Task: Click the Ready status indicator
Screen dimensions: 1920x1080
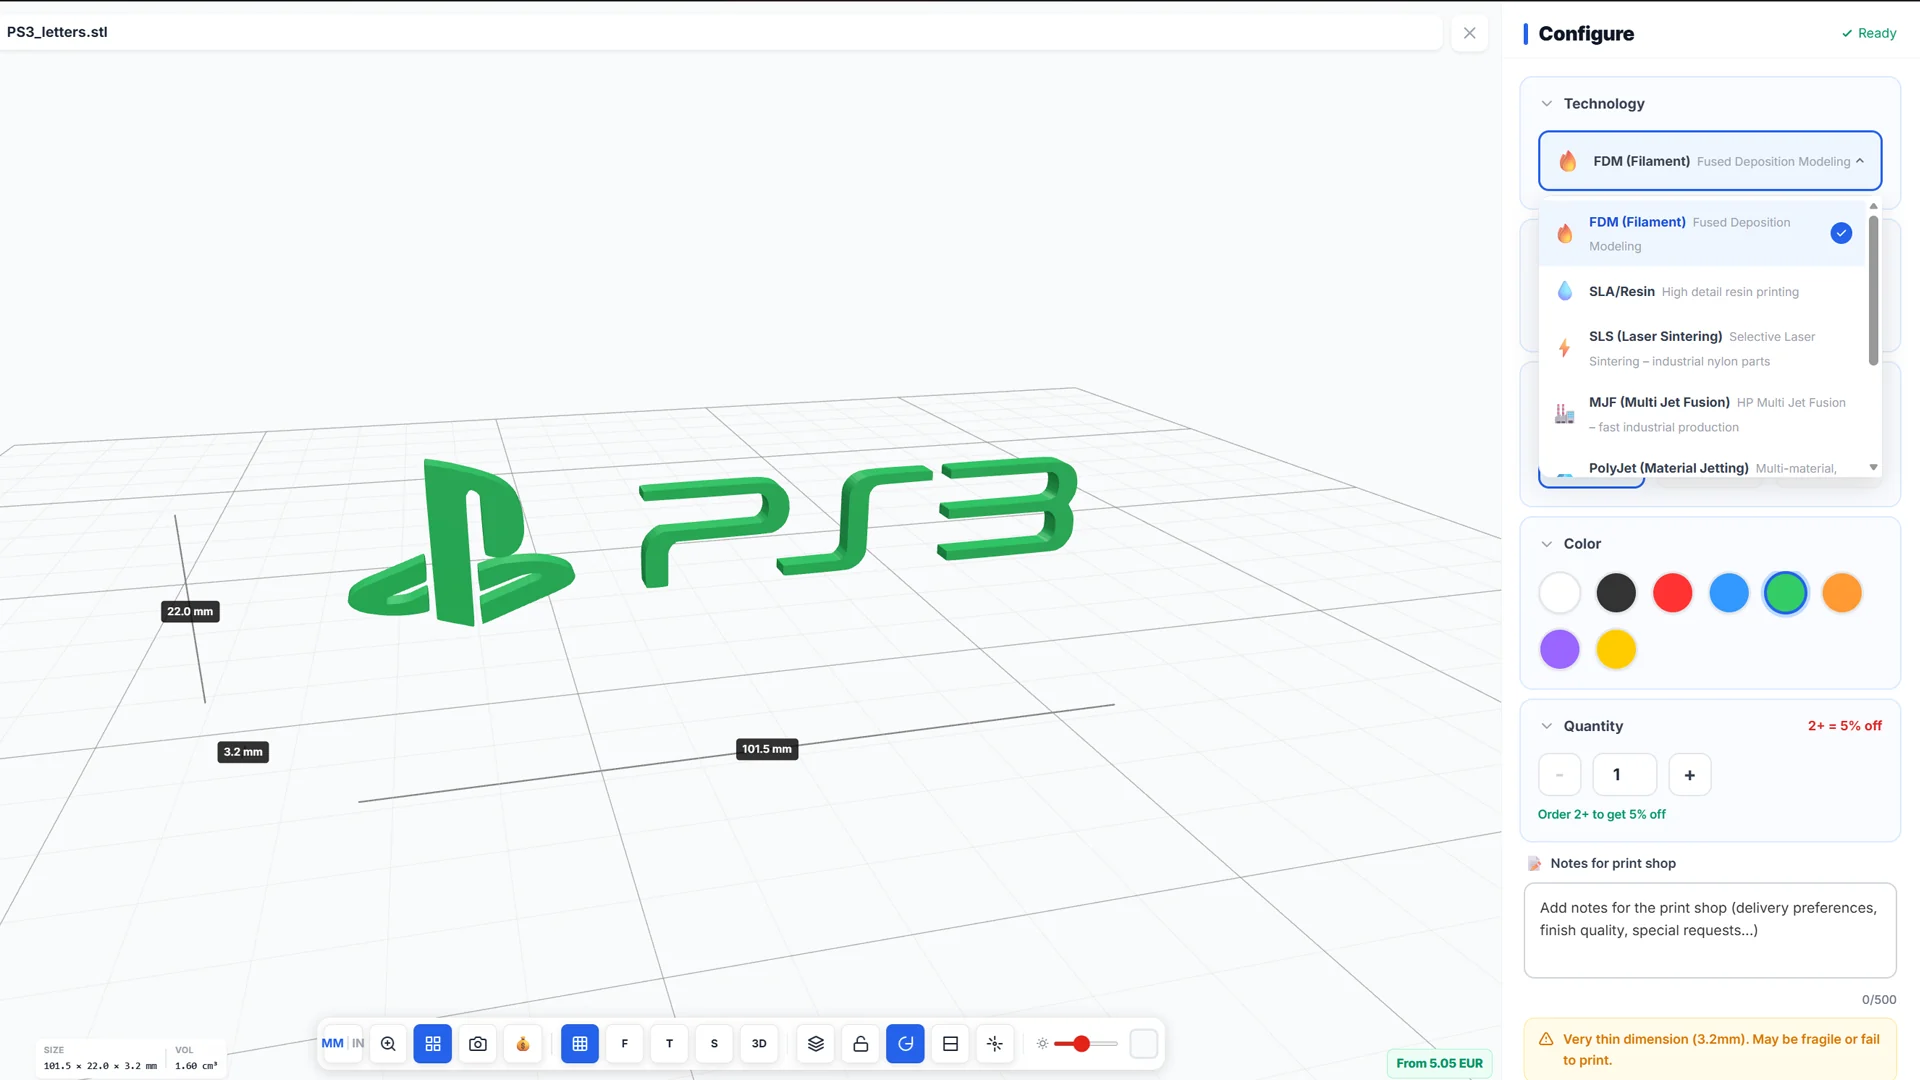Action: 1869,33
